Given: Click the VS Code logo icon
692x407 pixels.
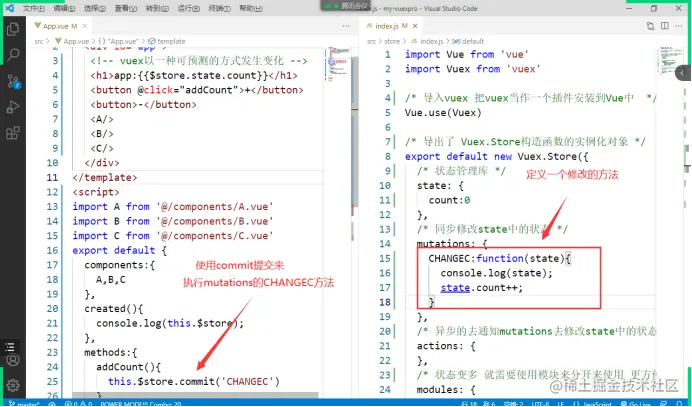Looking at the screenshot, I should tap(9, 8).
